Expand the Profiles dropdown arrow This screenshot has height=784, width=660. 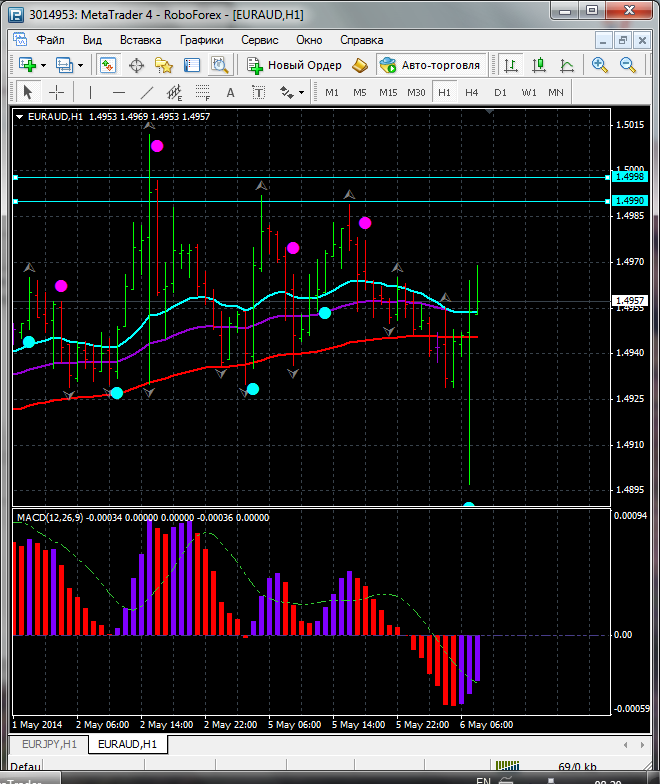click(80, 66)
